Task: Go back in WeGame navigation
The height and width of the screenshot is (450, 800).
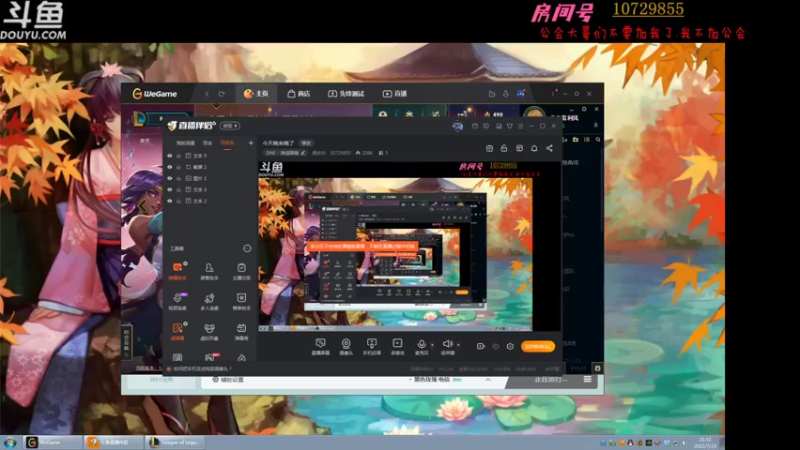Action: tap(207, 94)
